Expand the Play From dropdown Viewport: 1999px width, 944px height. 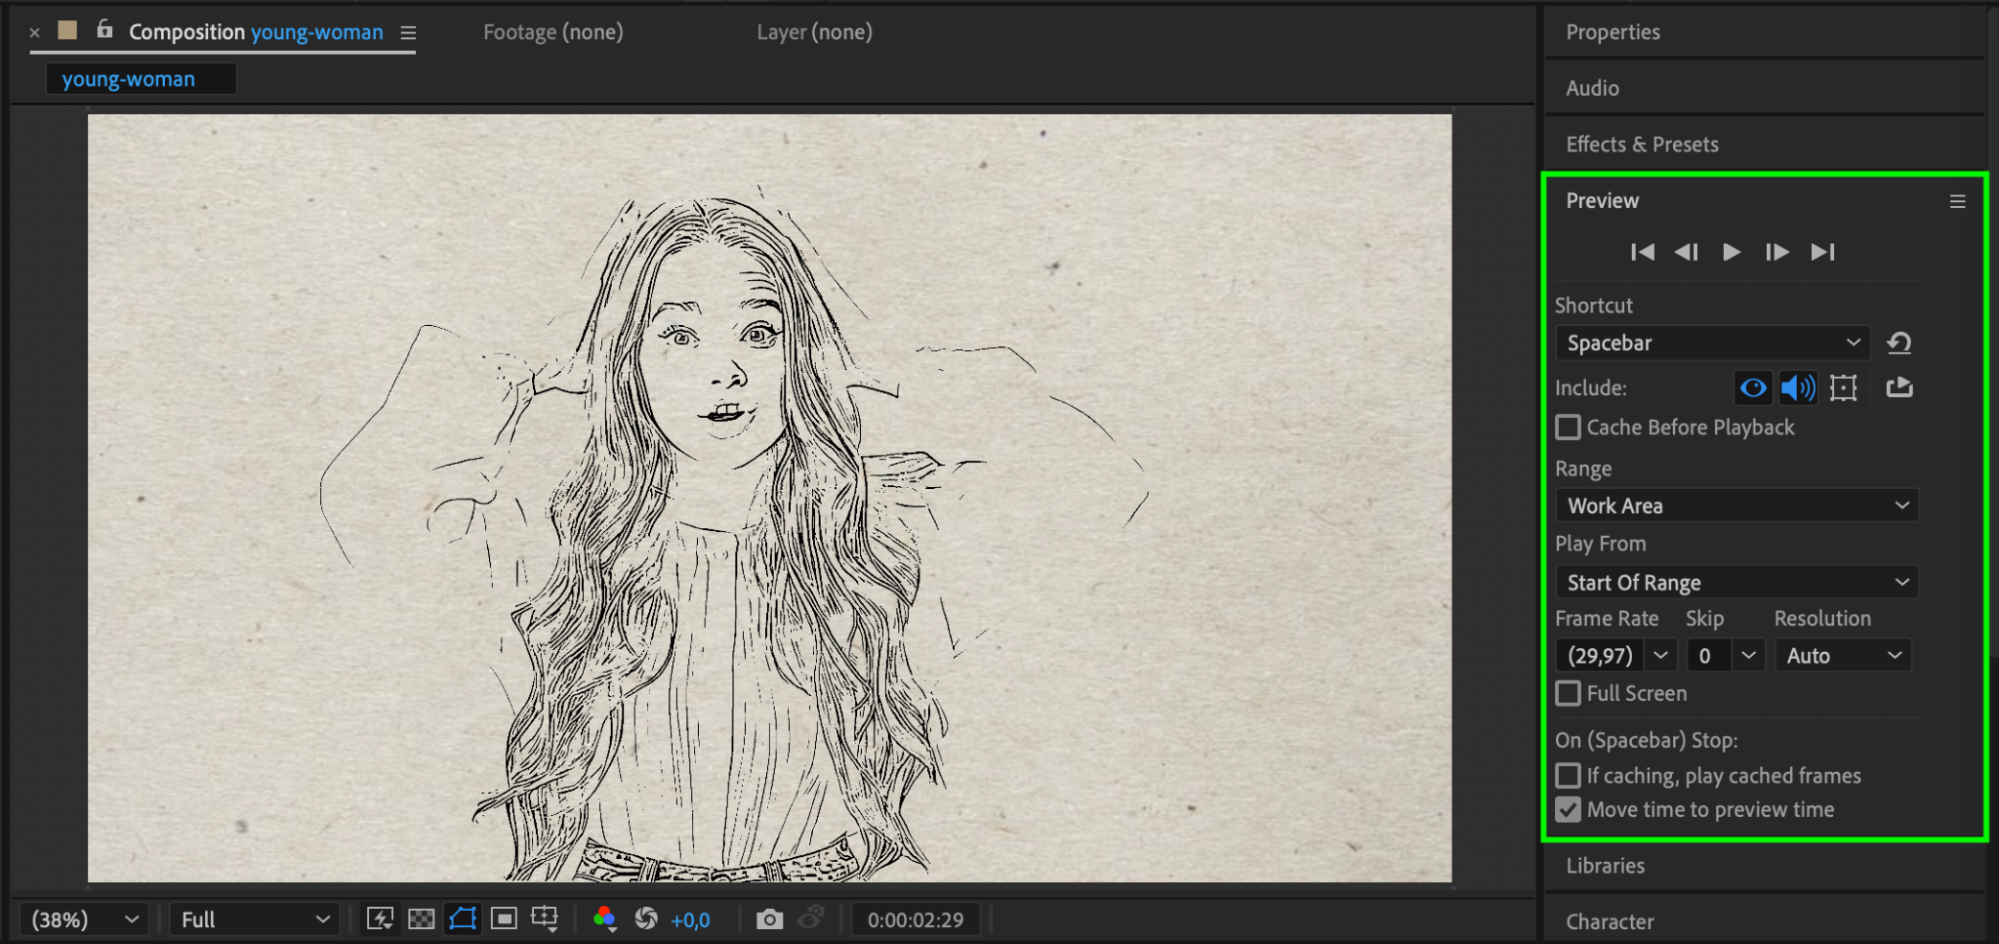coord(1737,583)
